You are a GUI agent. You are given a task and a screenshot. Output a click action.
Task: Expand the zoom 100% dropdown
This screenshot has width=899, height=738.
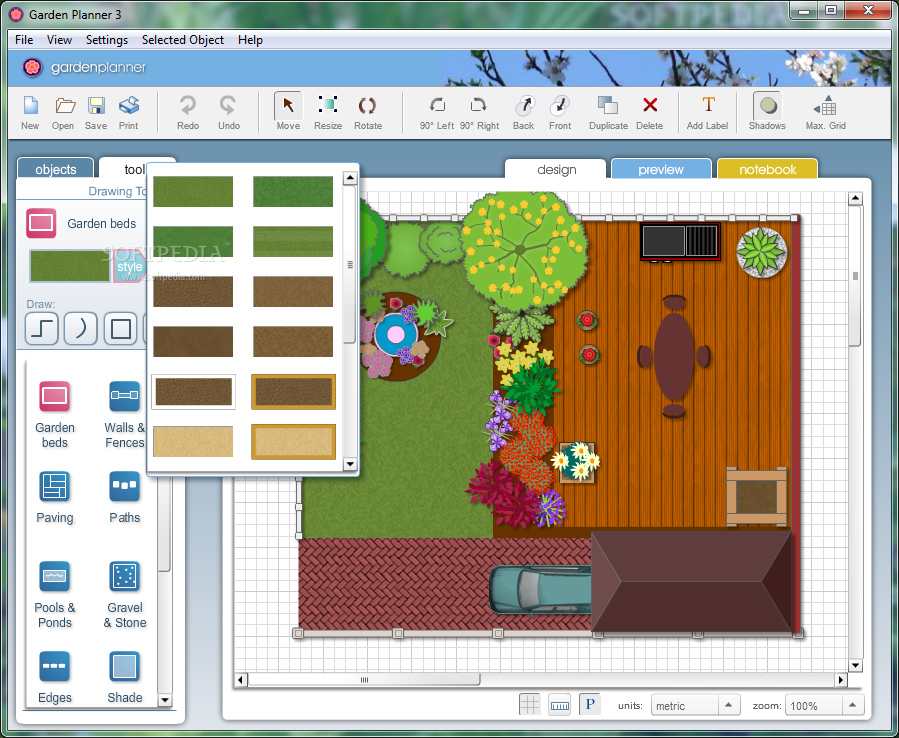click(x=852, y=705)
